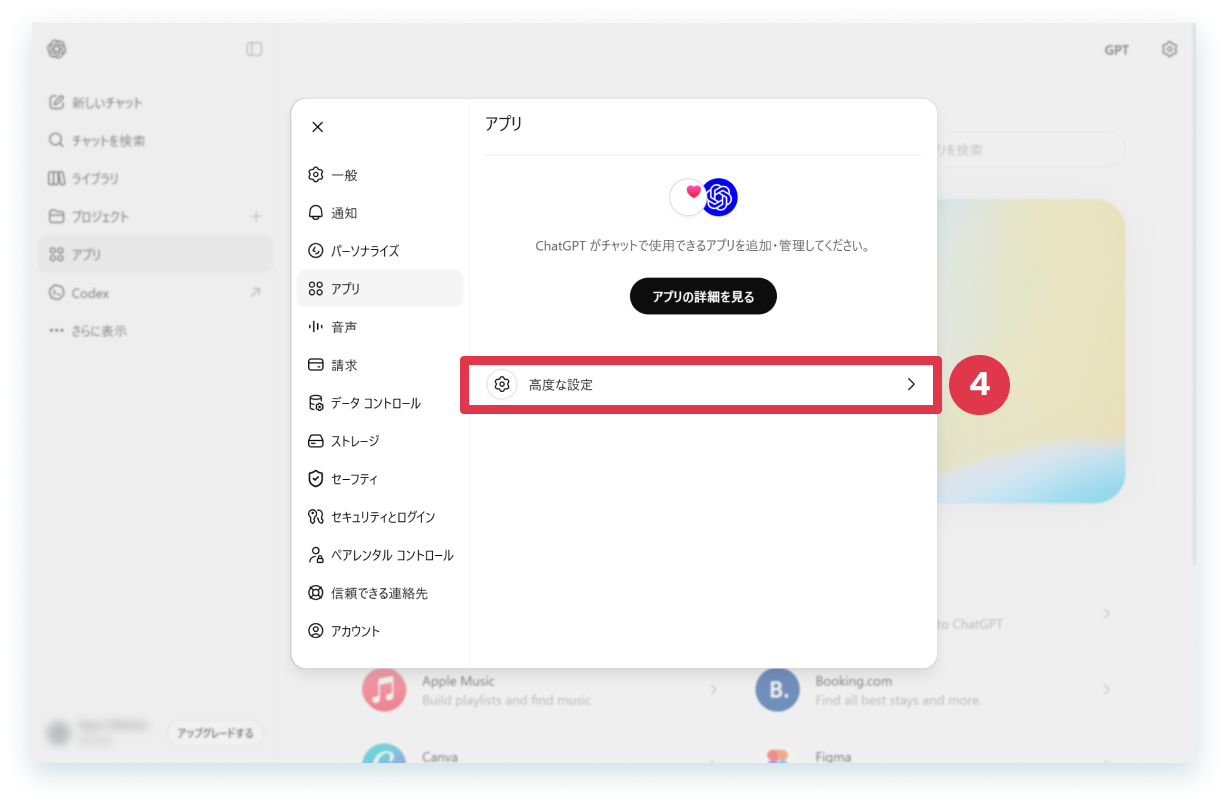This screenshot has width=1228, height=805.
Task: Click the Canva app icon
Action: pyautogui.click(x=384, y=755)
